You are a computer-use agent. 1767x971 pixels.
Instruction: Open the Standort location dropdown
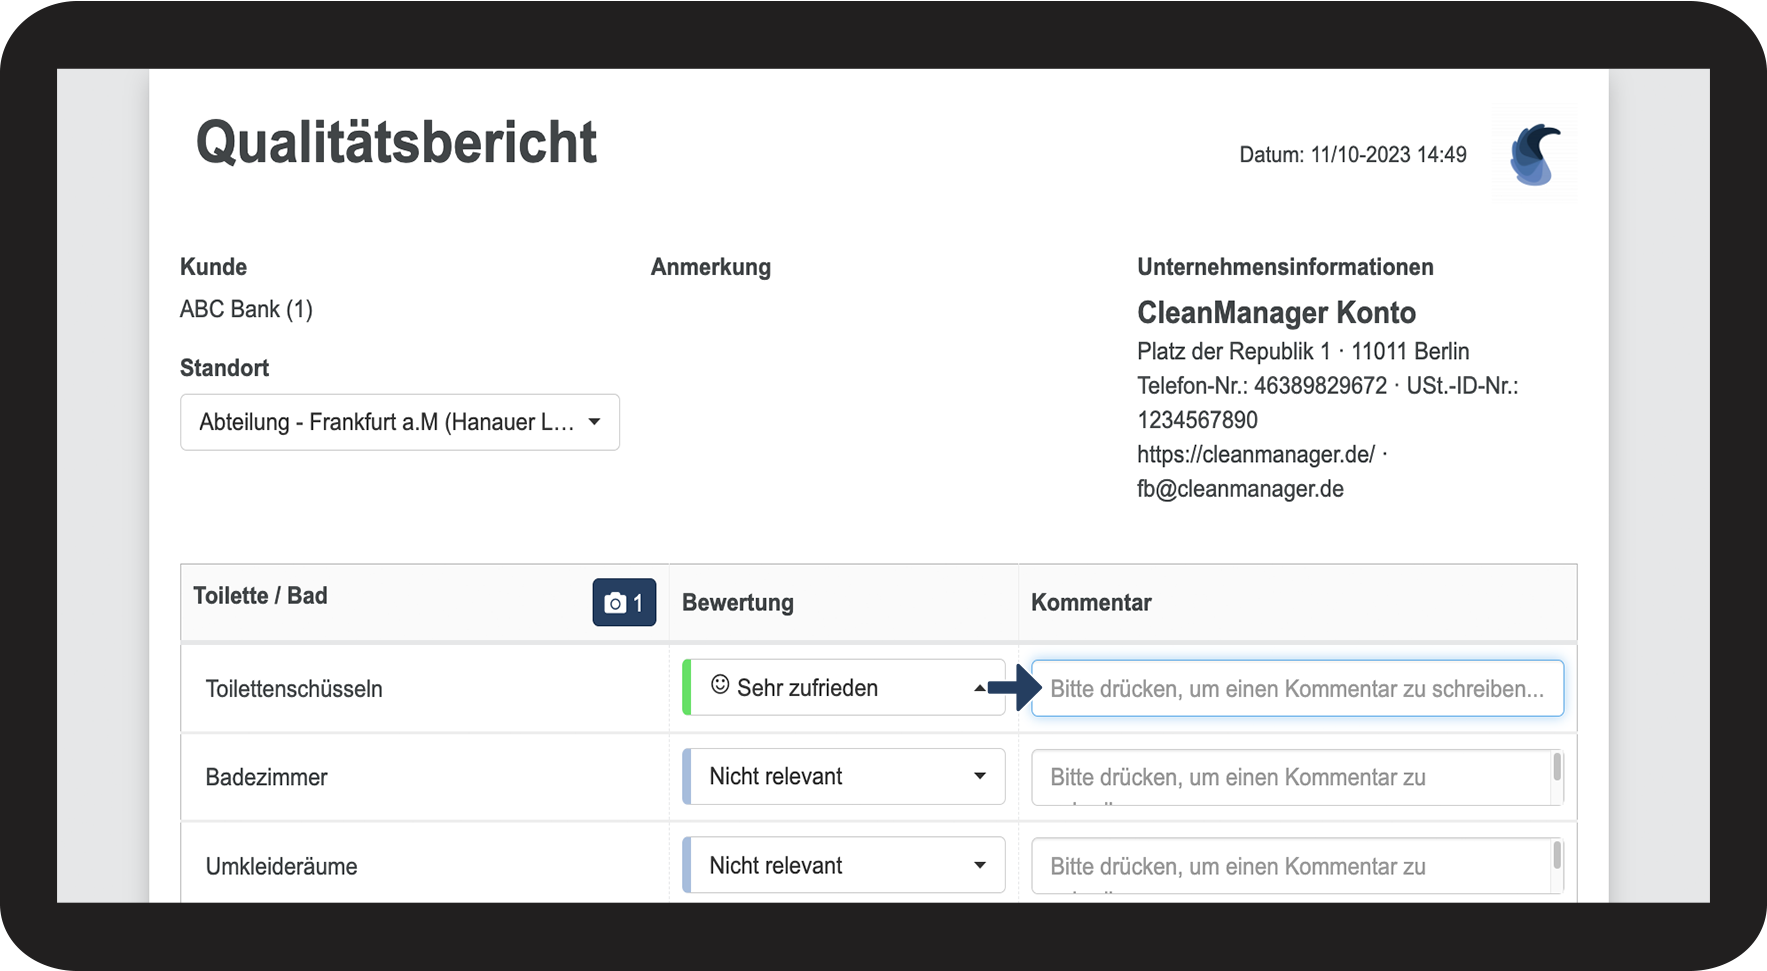point(400,422)
